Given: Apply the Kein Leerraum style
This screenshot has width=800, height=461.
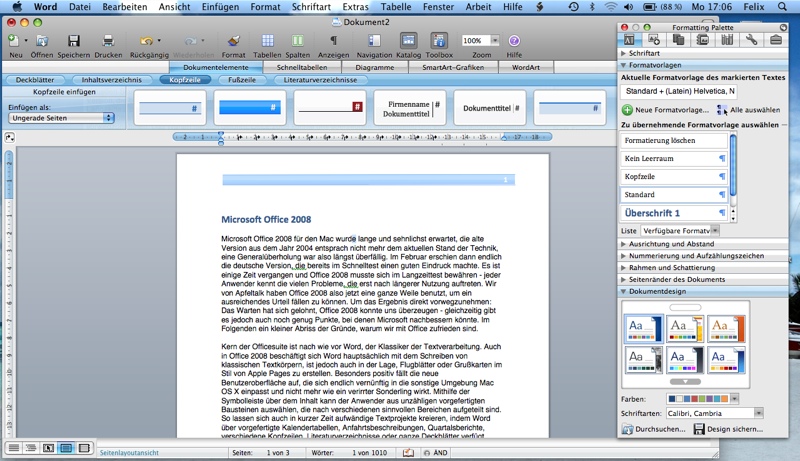Looking at the screenshot, I should tap(673, 159).
